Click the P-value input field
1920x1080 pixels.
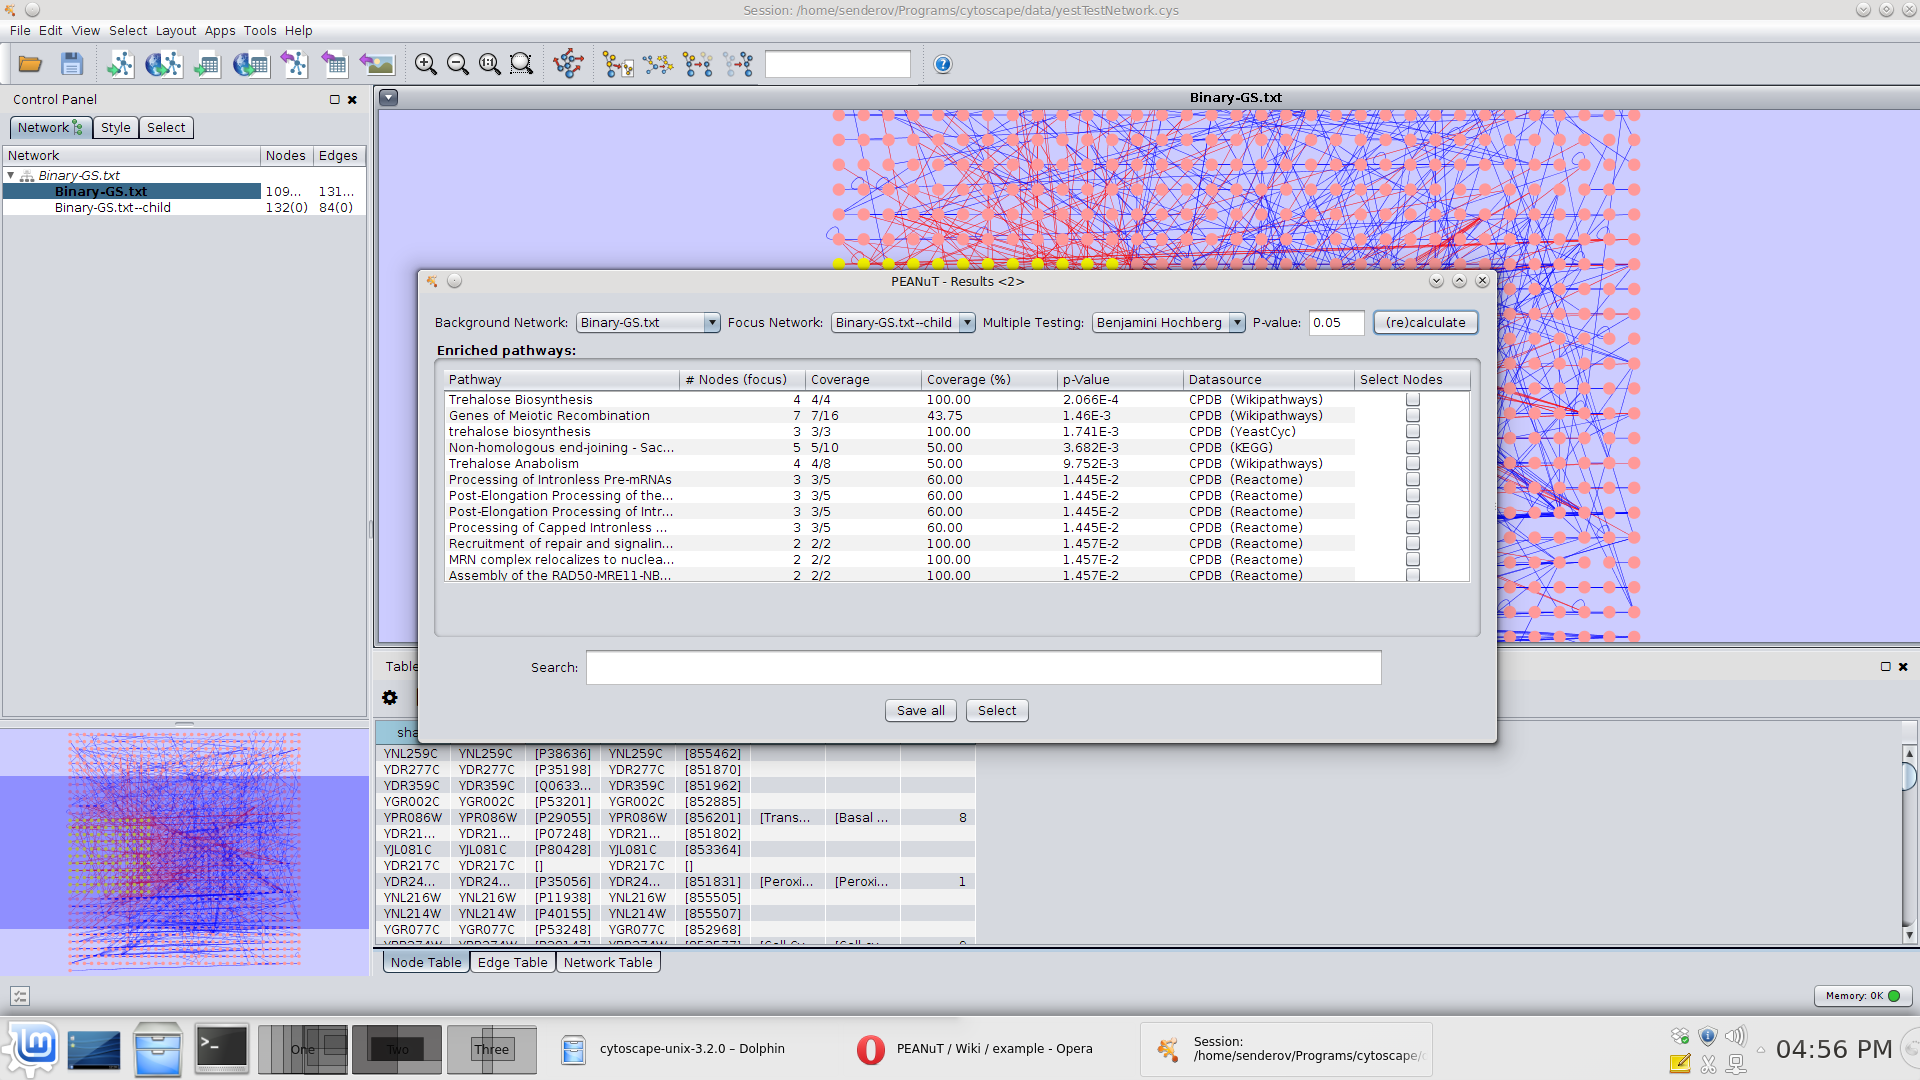point(1336,322)
